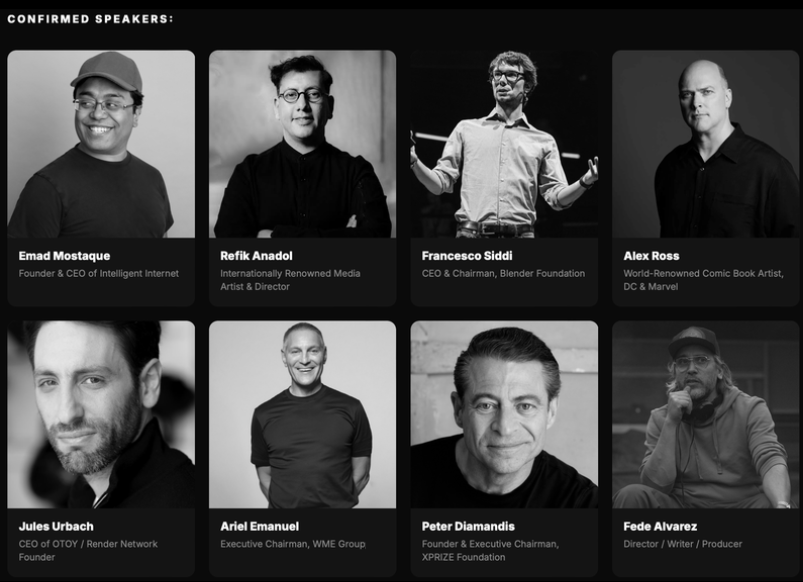The height and width of the screenshot is (582, 803).
Task: Select Refik Anadol's portrait photo
Action: [303, 144]
